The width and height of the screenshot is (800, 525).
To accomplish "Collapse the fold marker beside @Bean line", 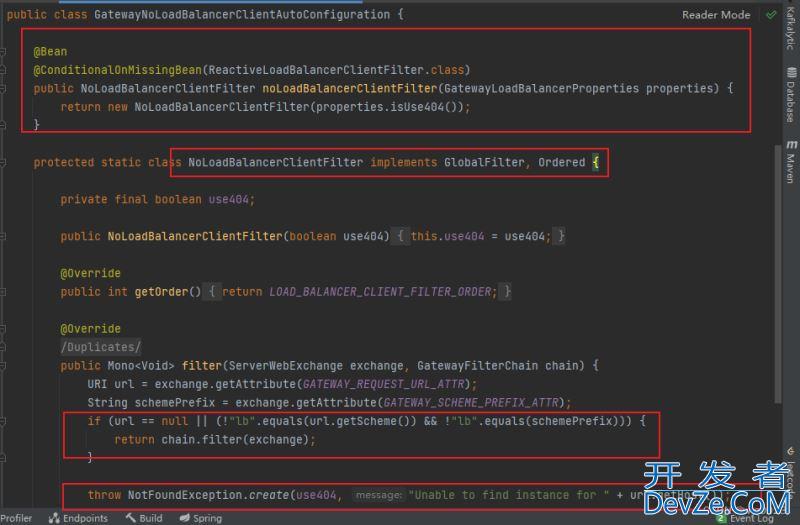I will 3,52.
